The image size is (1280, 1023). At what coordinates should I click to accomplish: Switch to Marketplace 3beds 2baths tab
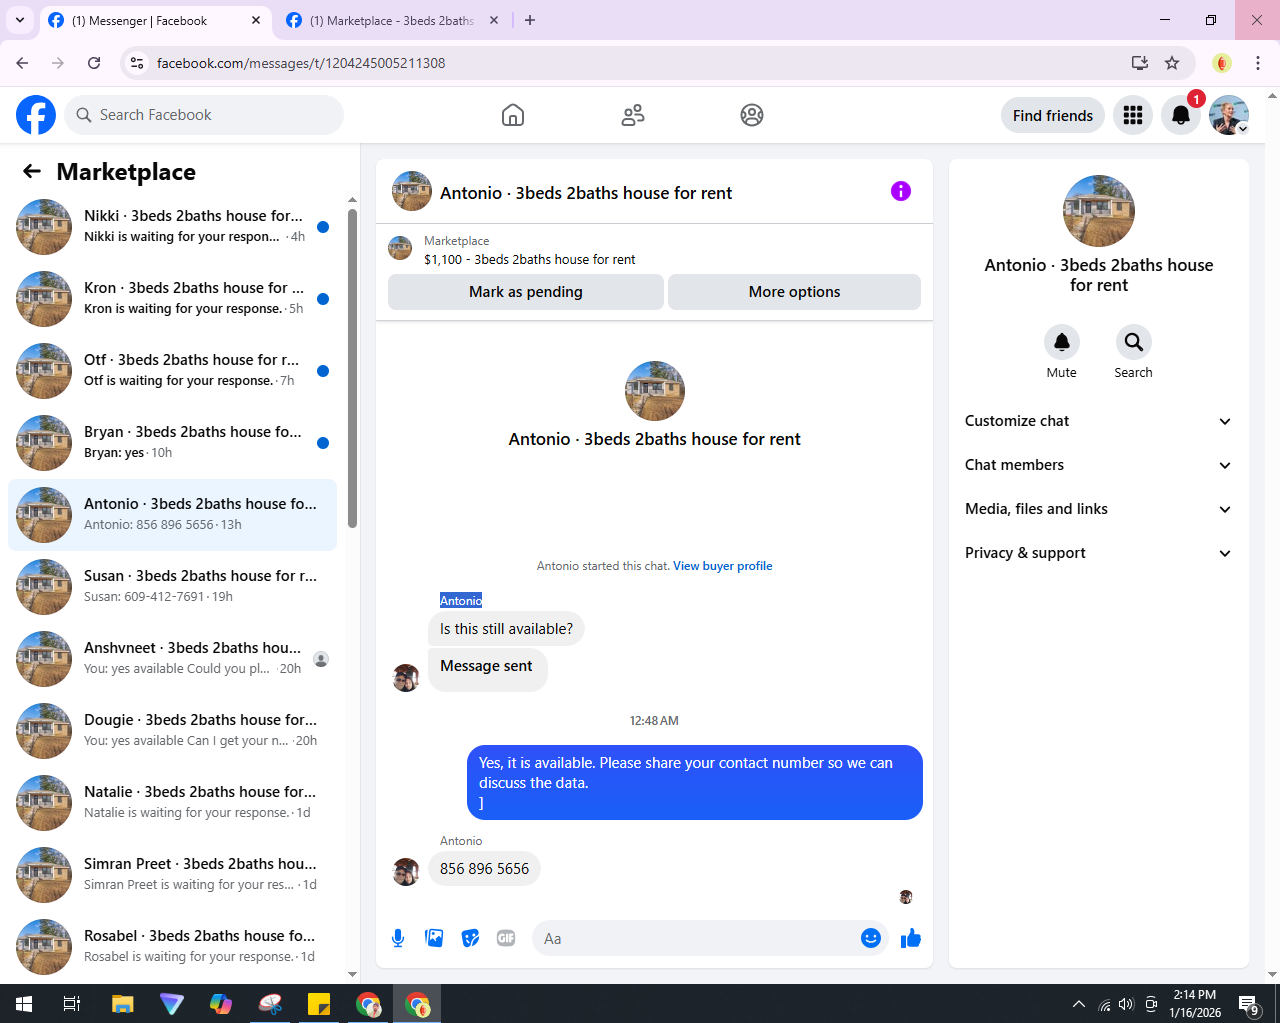(x=391, y=20)
